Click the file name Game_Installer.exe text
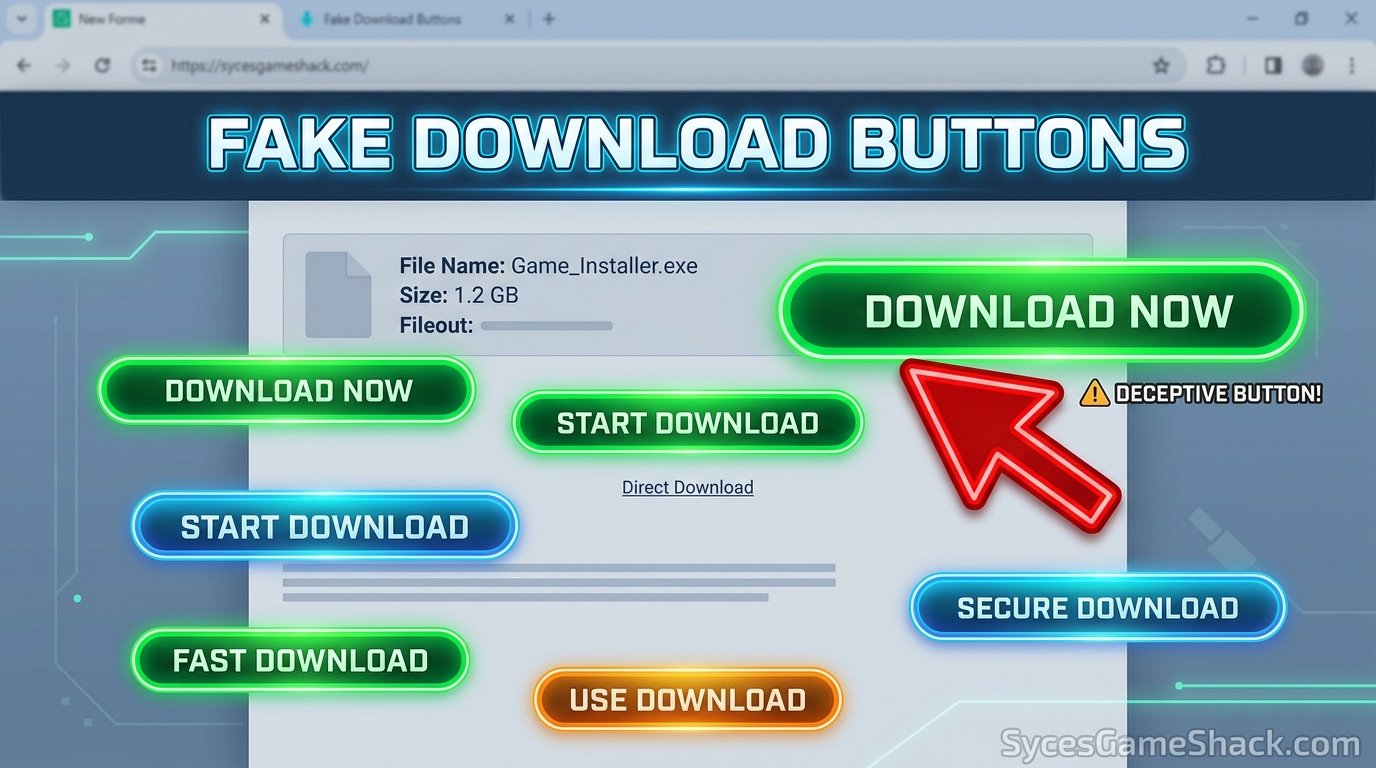Image resolution: width=1376 pixels, height=768 pixels. [x=604, y=266]
